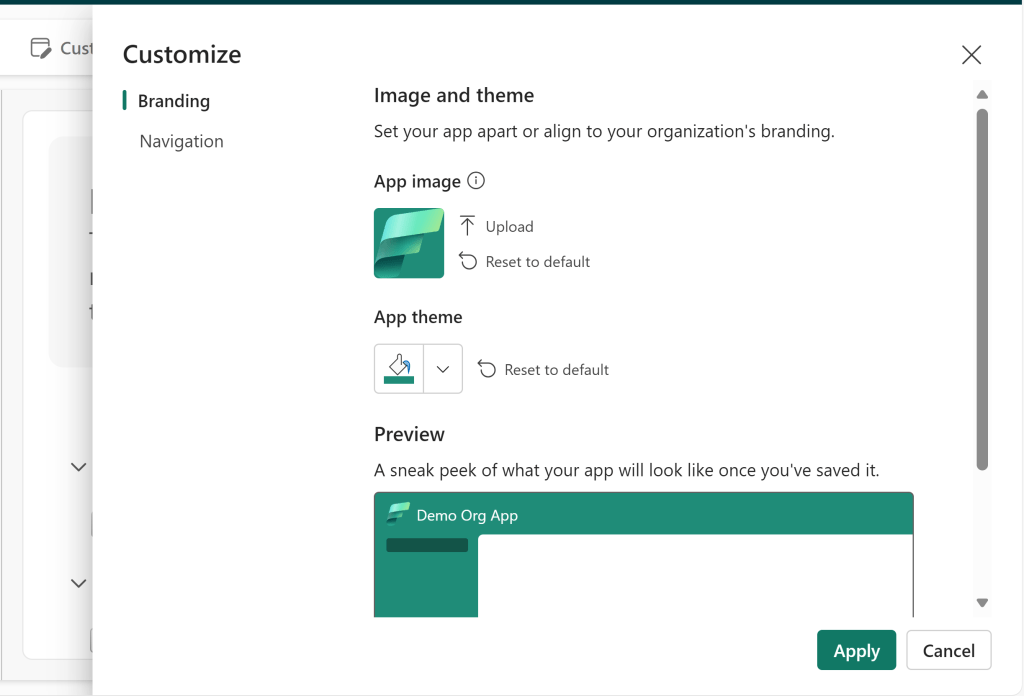Click the scrollbar down arrow
Viewport: 1024px width, 696px height.
pos(982,602)
